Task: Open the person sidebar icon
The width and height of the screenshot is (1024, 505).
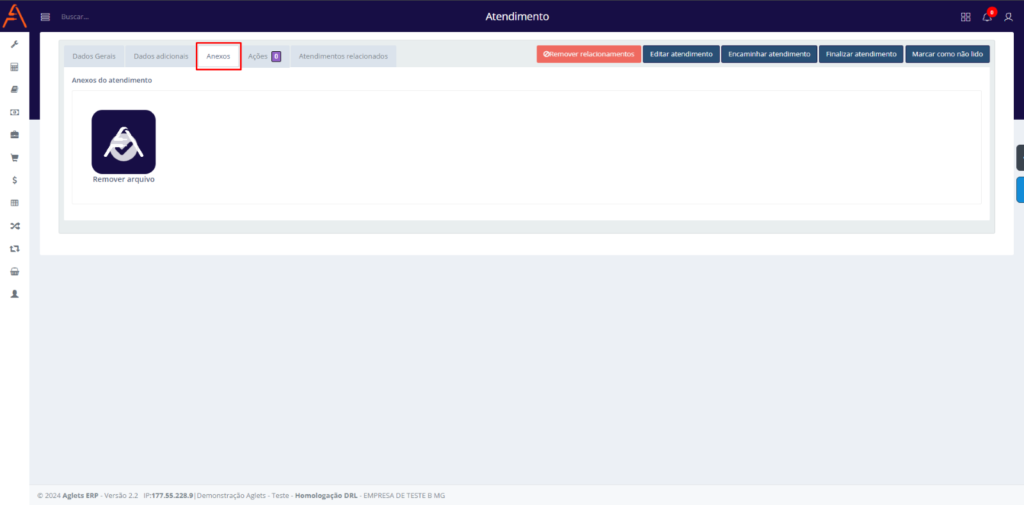Action: tap(14, 294)
